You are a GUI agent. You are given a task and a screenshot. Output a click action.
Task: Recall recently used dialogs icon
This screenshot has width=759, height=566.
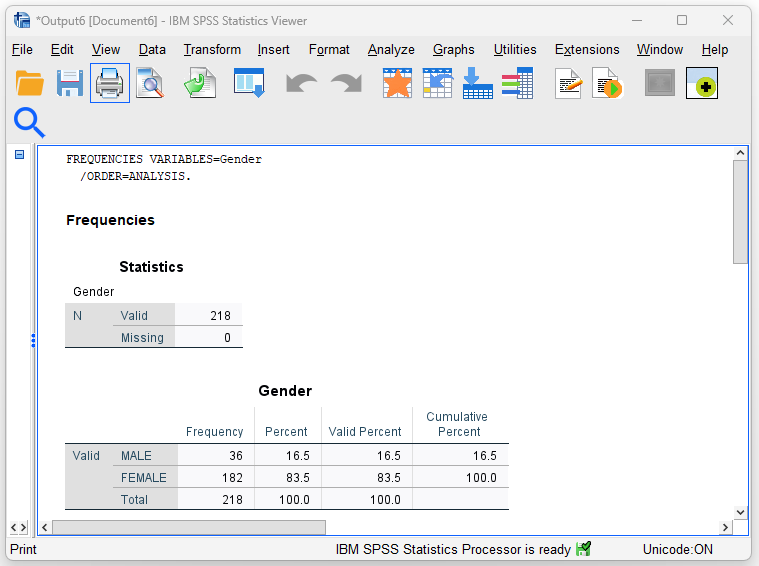[249, 83]
